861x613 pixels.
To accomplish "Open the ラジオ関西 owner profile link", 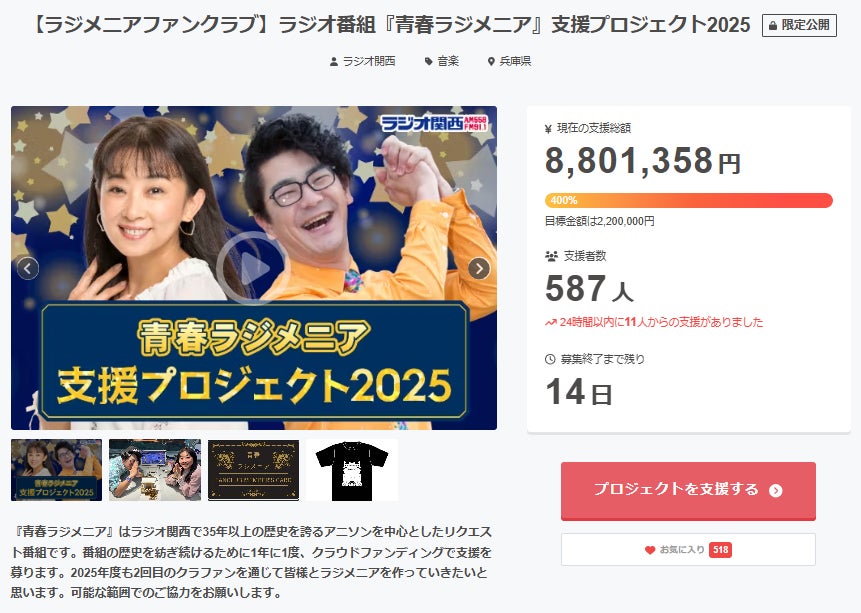I will [369, 62].
